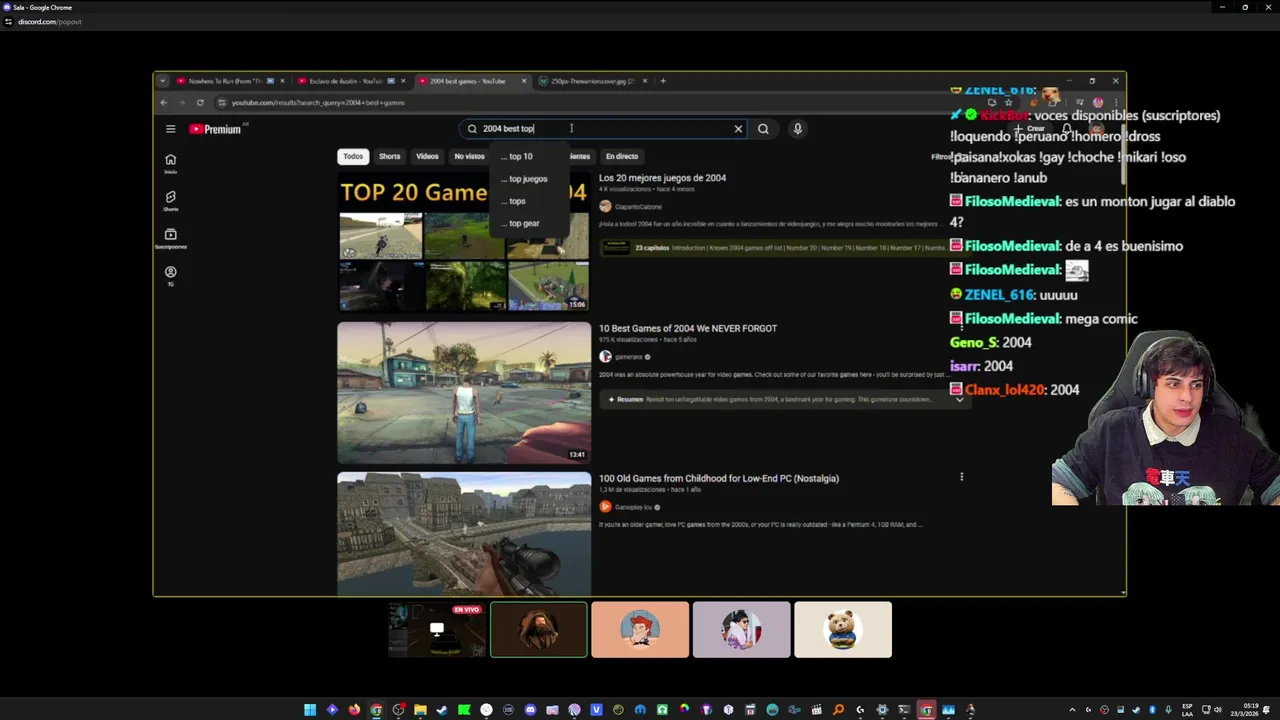The height and width of the screenshot is (720, 1280).
Task: Open Firefox from the taskbar
Action: pyautogui.click(x=354, y=710)
